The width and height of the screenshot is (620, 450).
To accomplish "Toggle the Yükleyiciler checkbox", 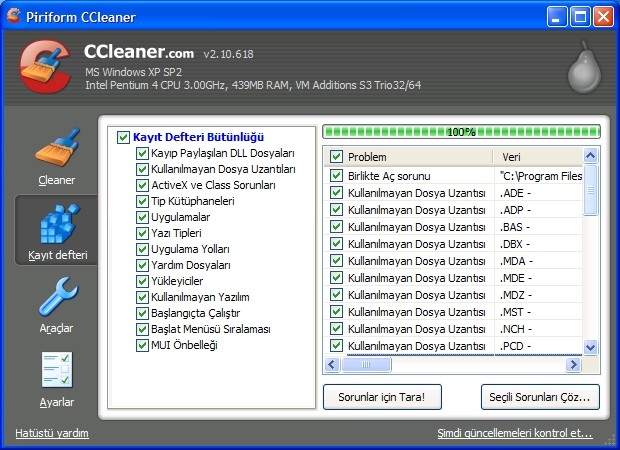I will 142,281.
